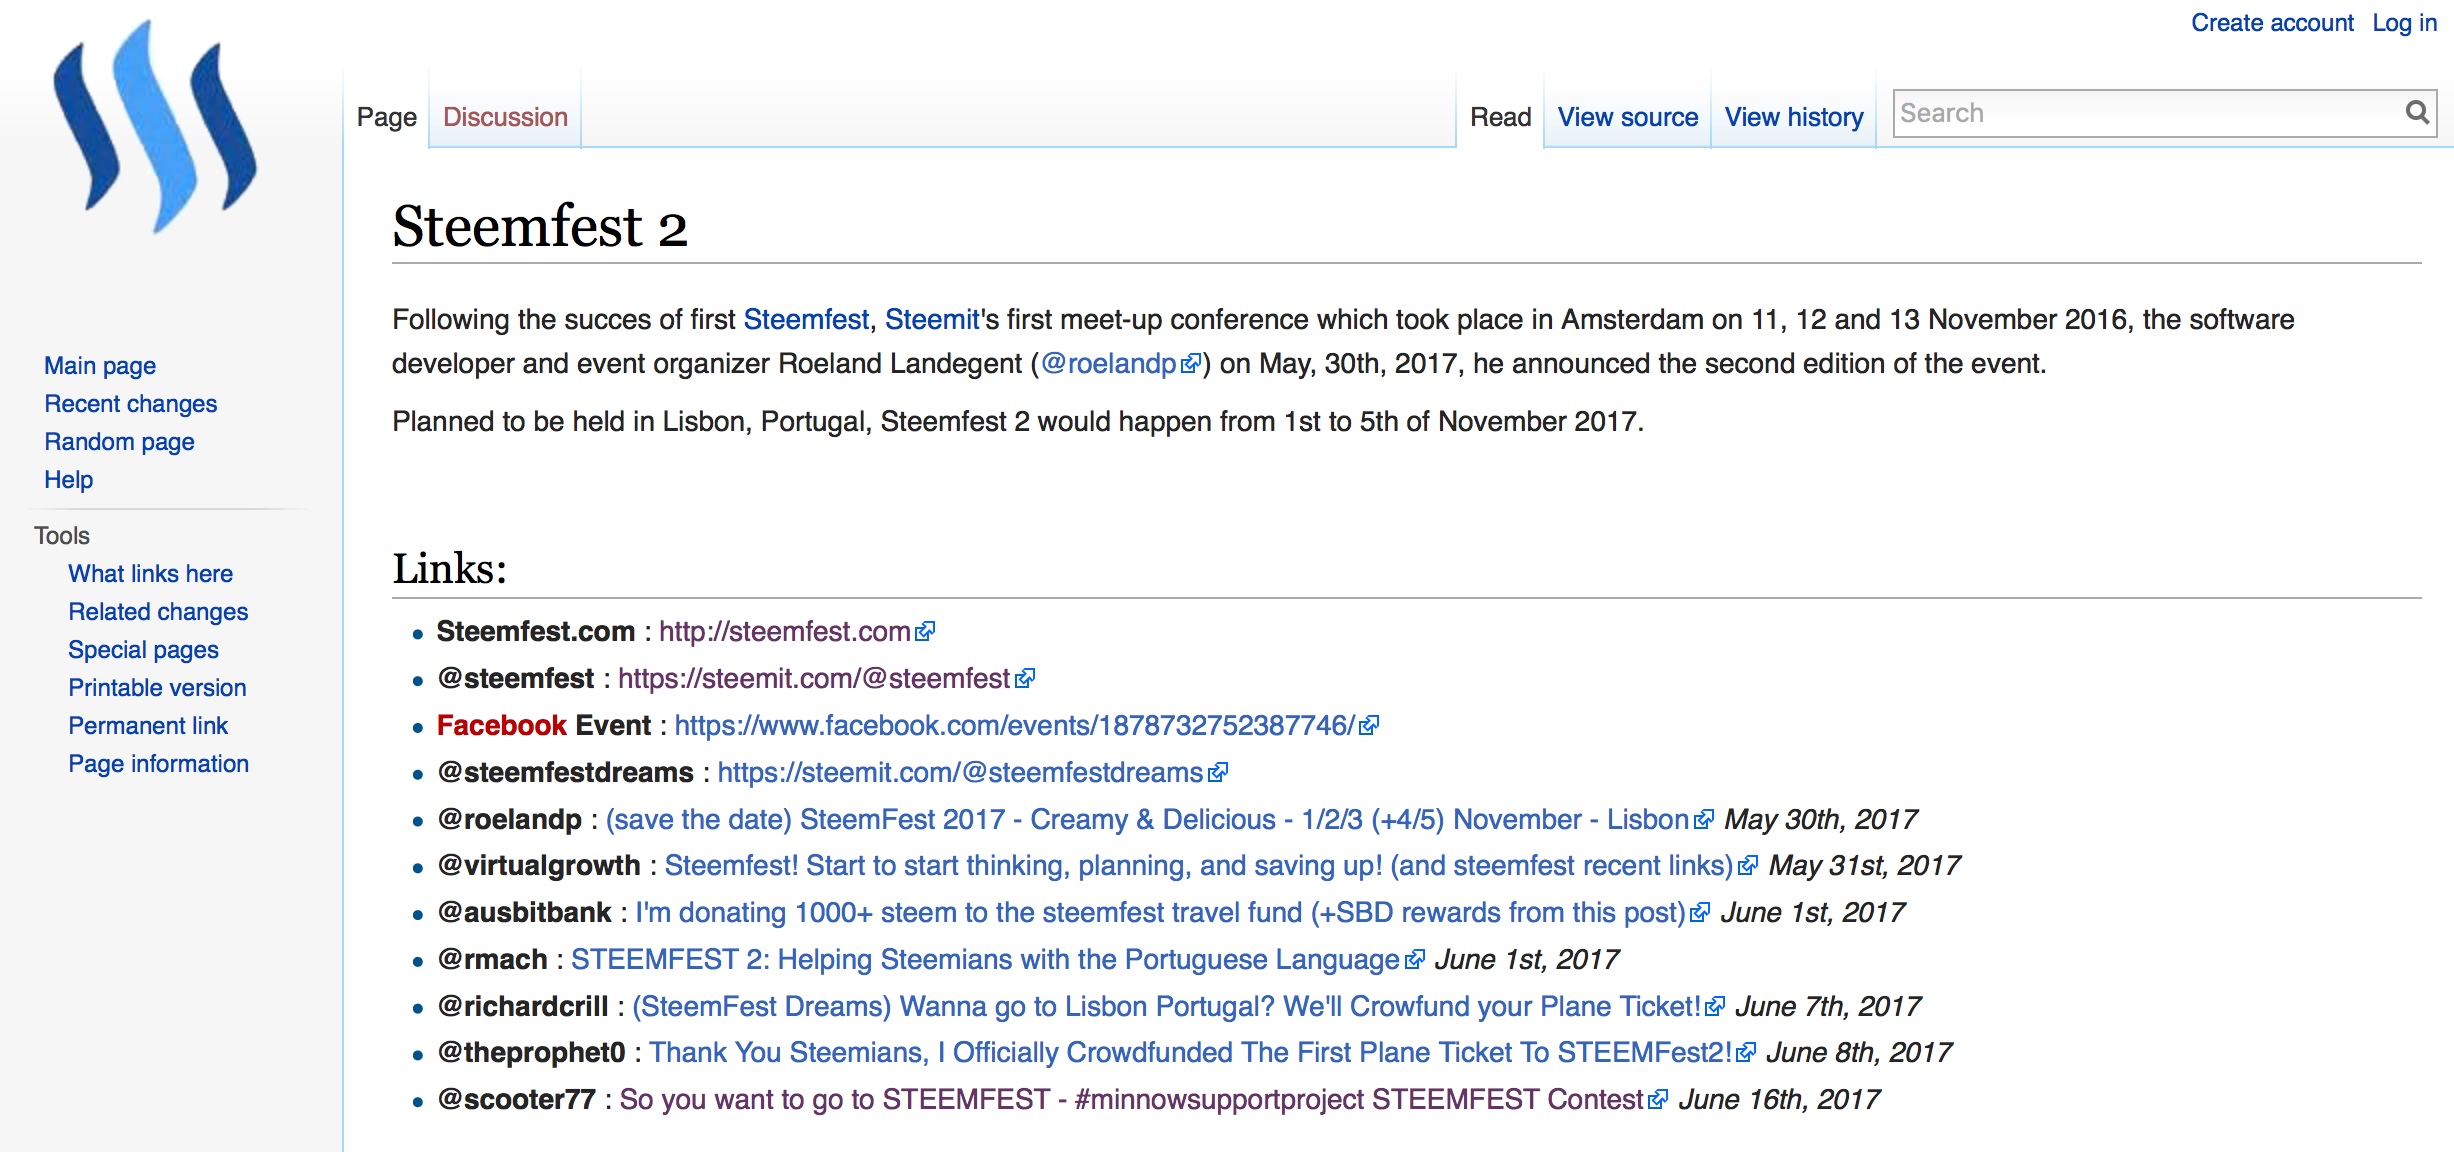Switch to the Page tab
Screen dimensions: 2454x1152
click(x=386, y=117)
